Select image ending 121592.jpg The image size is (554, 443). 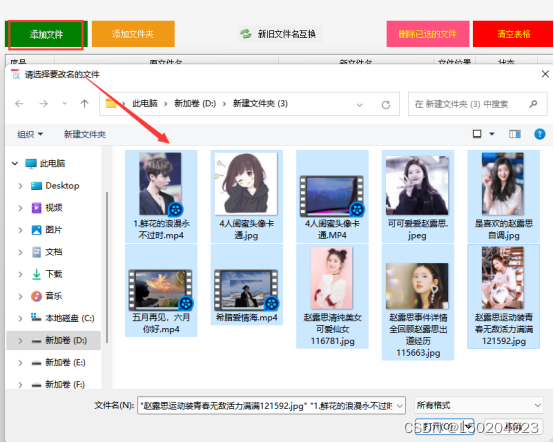click(503, 296)
